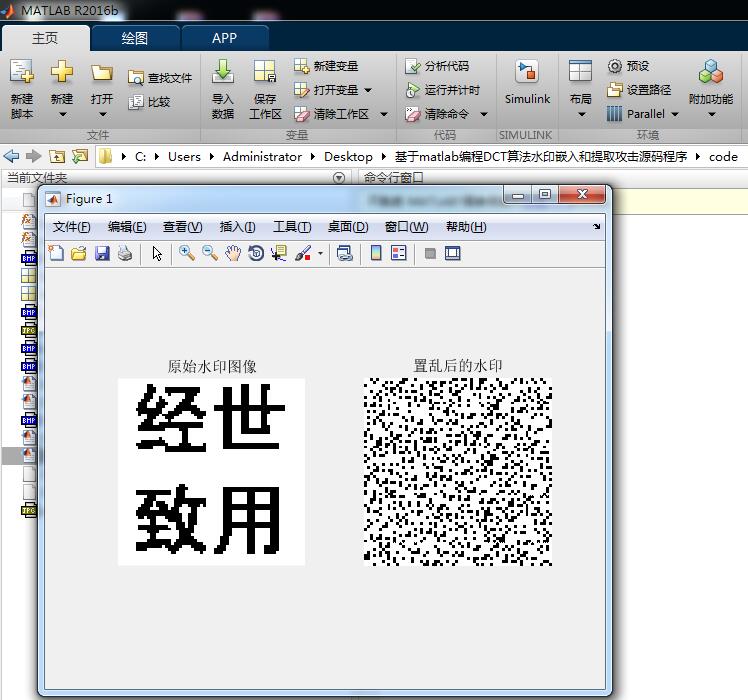The width and height of the screenshot is (748, 700).
Task: Expand the Layout (布局) dropdown arrow
Action: click(x=582, y=115)
